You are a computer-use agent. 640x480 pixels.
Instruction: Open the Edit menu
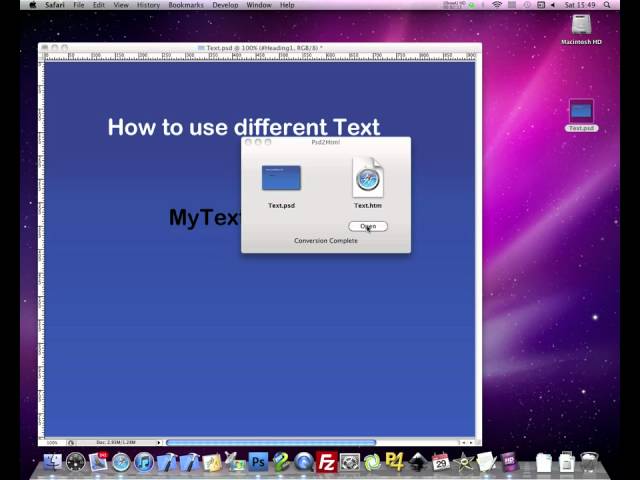point(98,5)
